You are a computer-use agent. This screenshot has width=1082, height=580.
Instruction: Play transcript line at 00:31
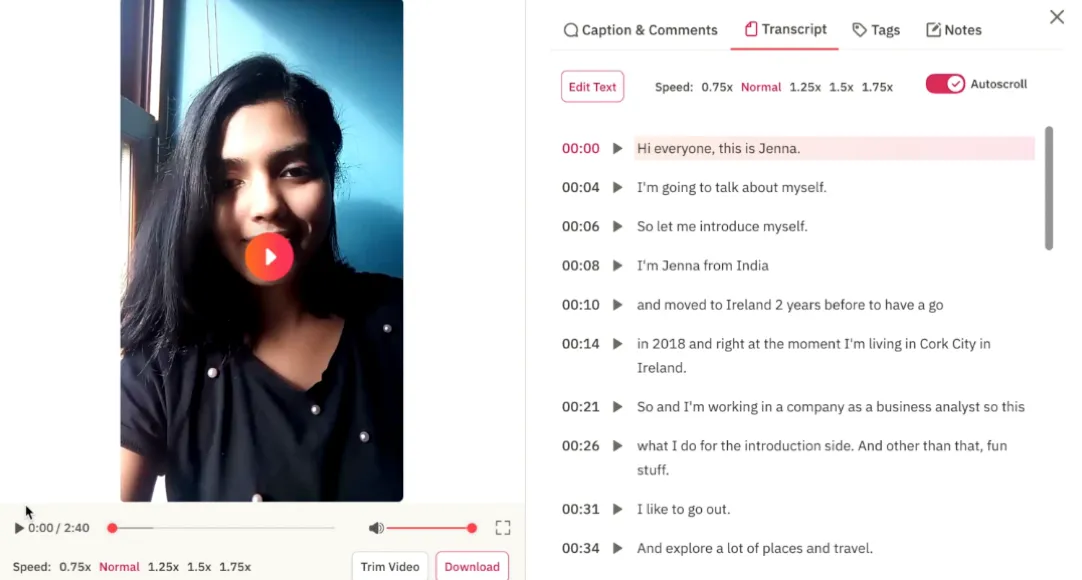[x=618, y=509]
